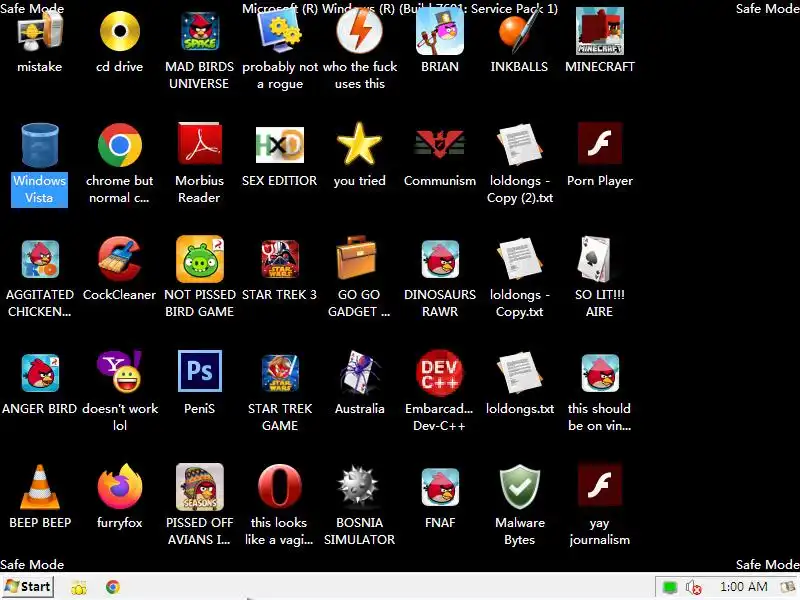Select the INKBALLS orange ball icon
Viewport: 800px width, 600px height.
tap(519, 32)
